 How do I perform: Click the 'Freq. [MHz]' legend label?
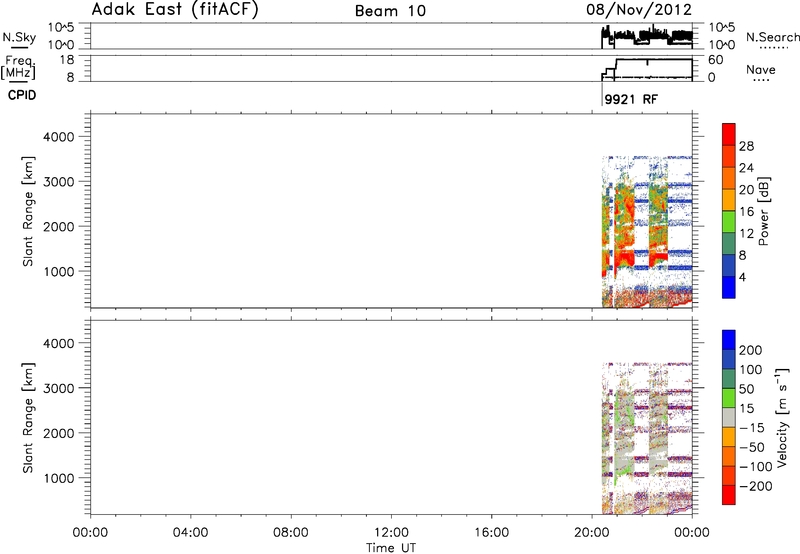coord(19,67)
